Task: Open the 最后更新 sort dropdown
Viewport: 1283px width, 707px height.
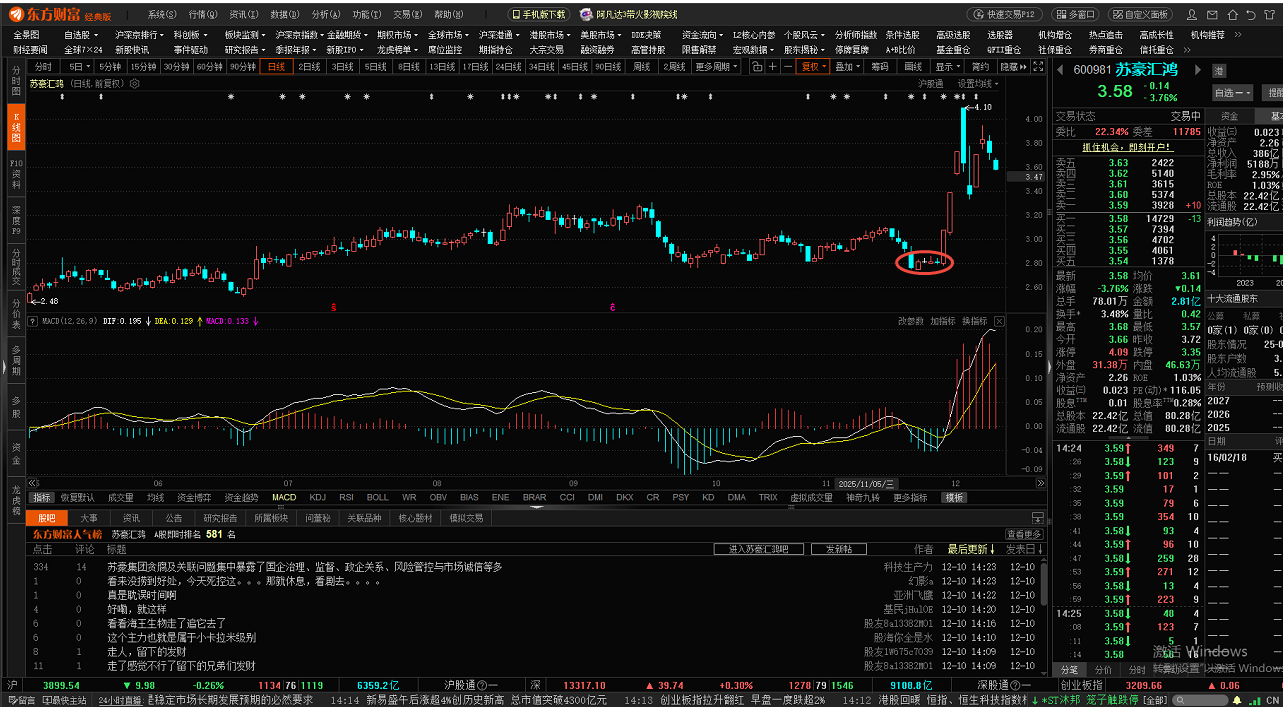Action: (x=972, y=549)
